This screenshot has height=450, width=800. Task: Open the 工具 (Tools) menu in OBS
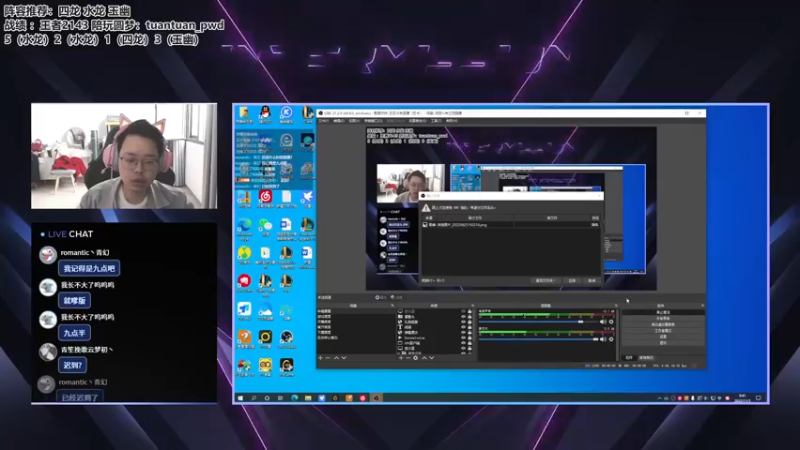(436, 121)
